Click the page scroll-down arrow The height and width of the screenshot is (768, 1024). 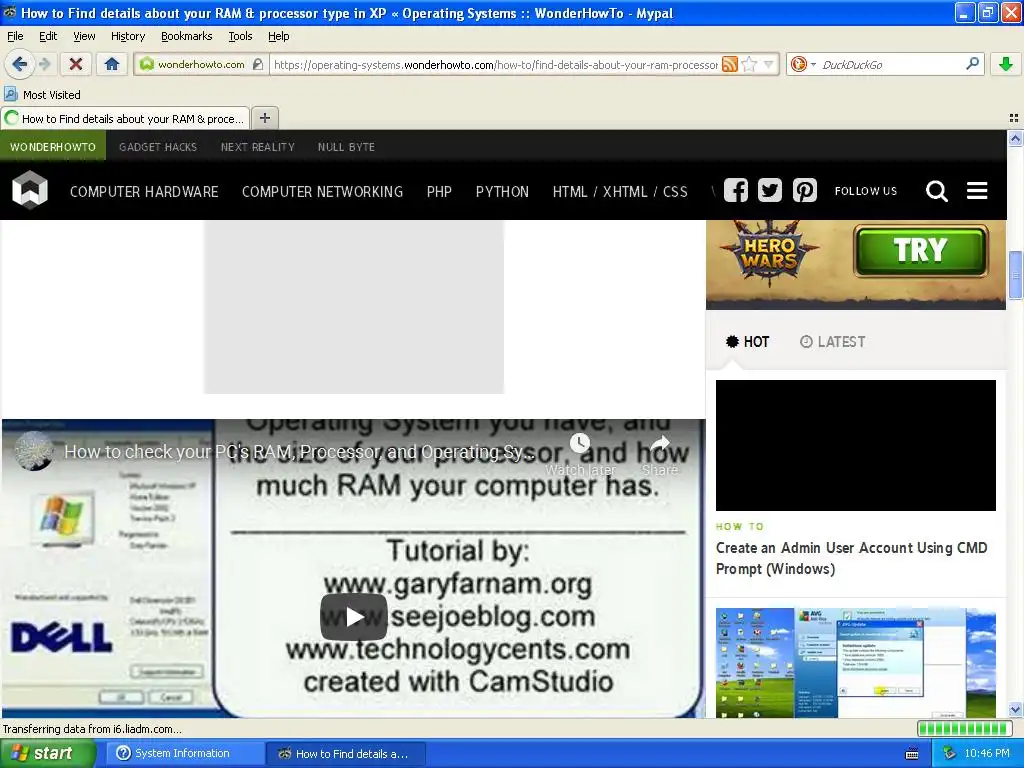point(1015,709)
